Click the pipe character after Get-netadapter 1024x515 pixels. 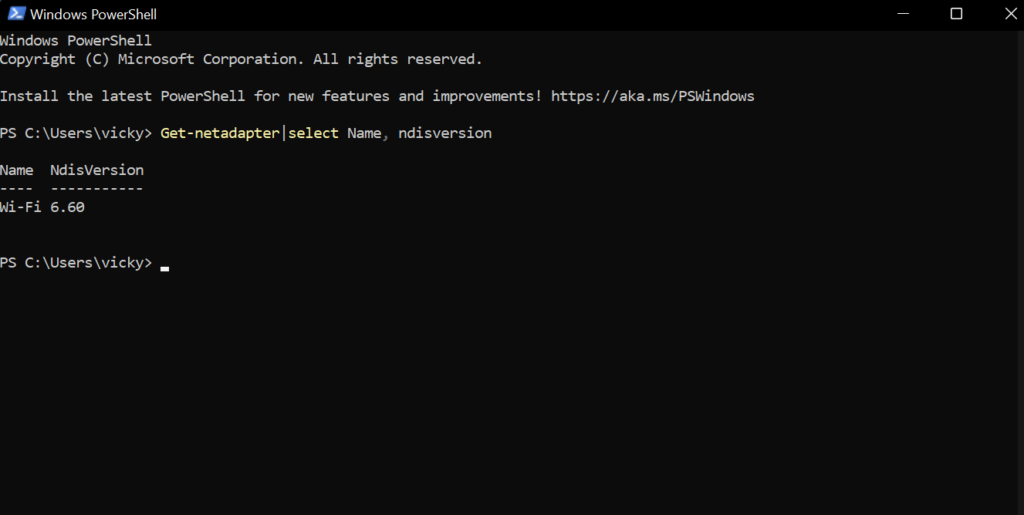click(284, 133)
